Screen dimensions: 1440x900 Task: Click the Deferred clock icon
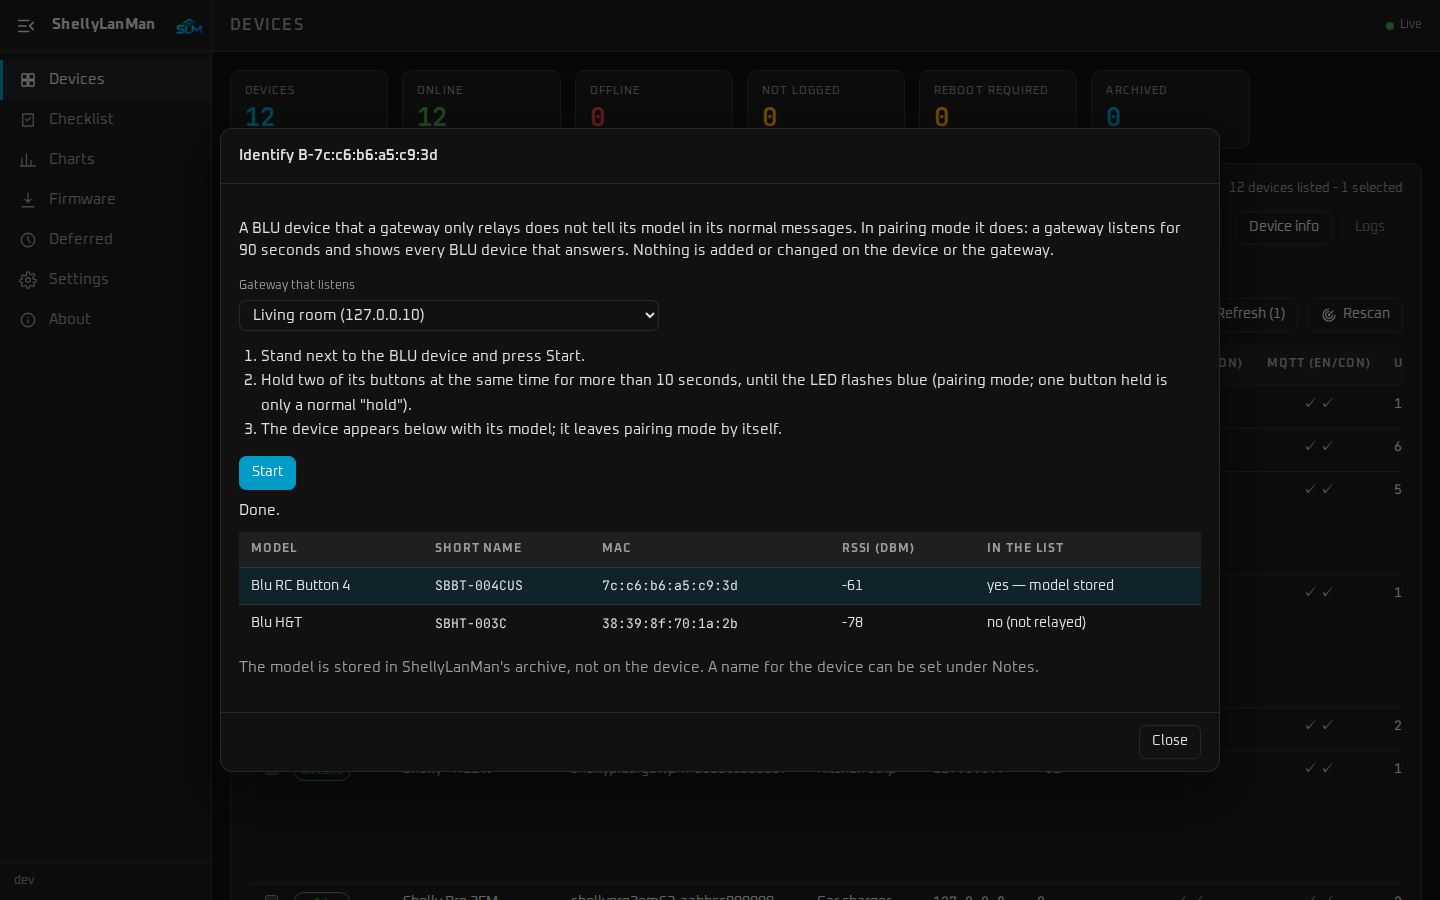[28, 240]
